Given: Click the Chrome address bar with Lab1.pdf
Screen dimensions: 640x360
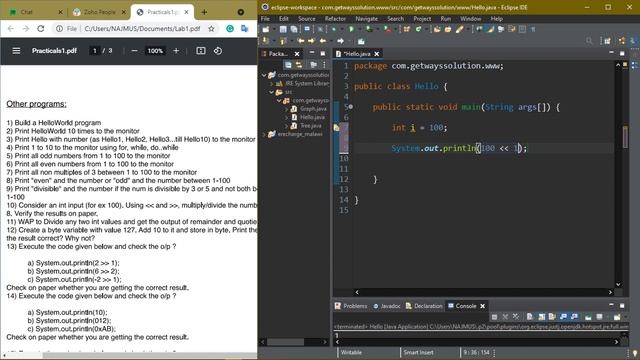Looking at the screenshot, I should click(x=136, y=29).
